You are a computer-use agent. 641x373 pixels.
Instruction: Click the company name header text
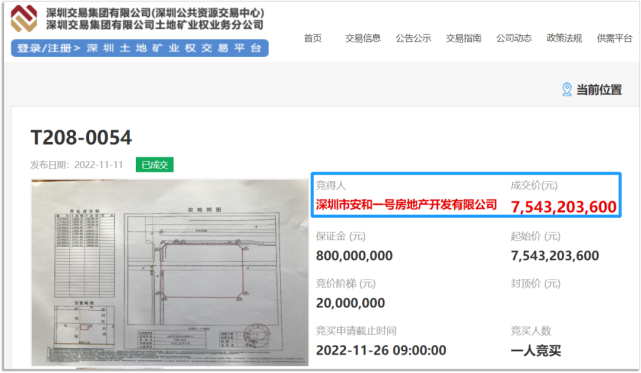coord(155,19)
